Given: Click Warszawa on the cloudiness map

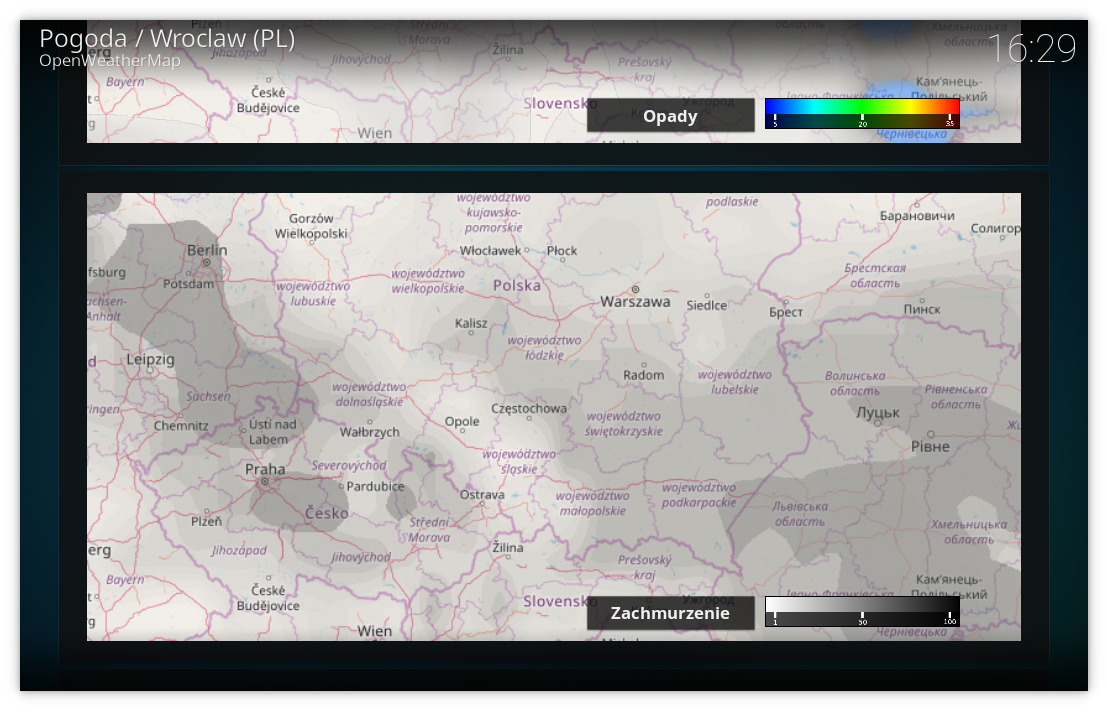Looking at the screenshot, I should point(635,302).
